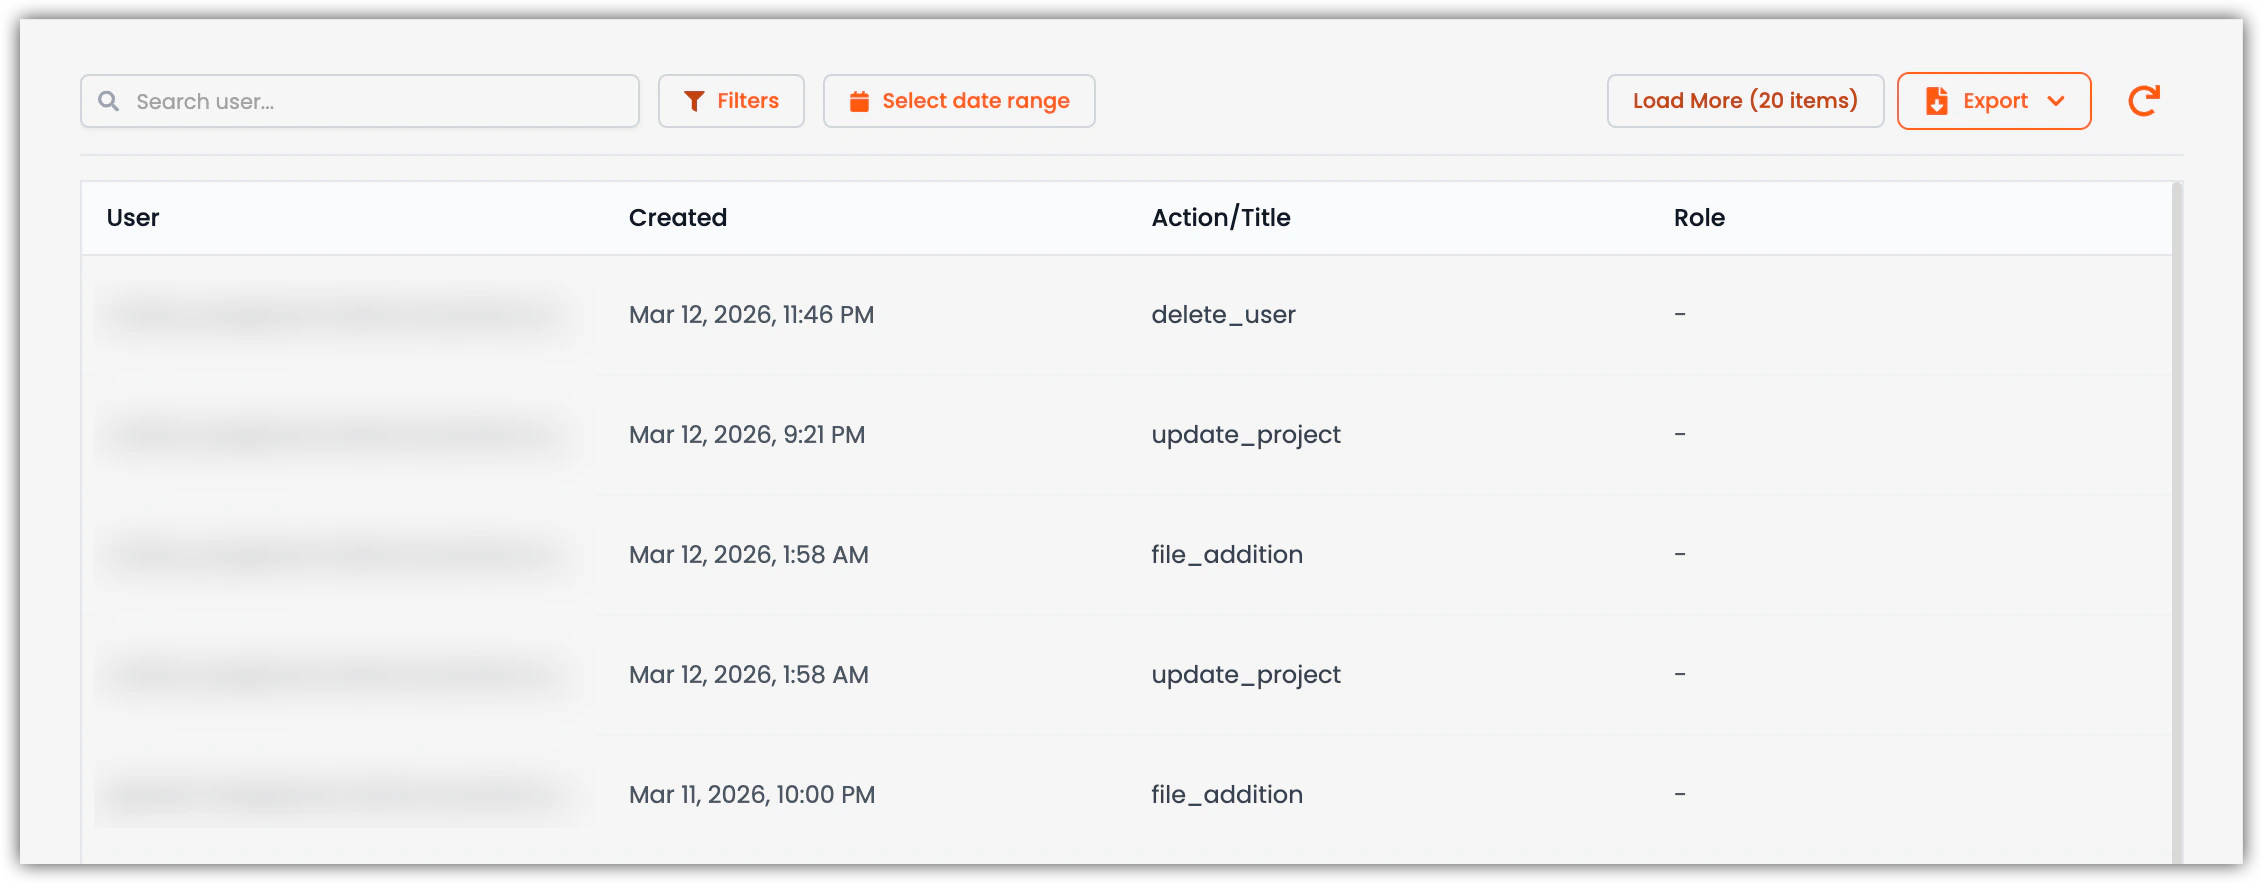The width and height of the screenshot is (2262, 884).
Task: Click the Export file download icon
Action: tap(1937, 101)
